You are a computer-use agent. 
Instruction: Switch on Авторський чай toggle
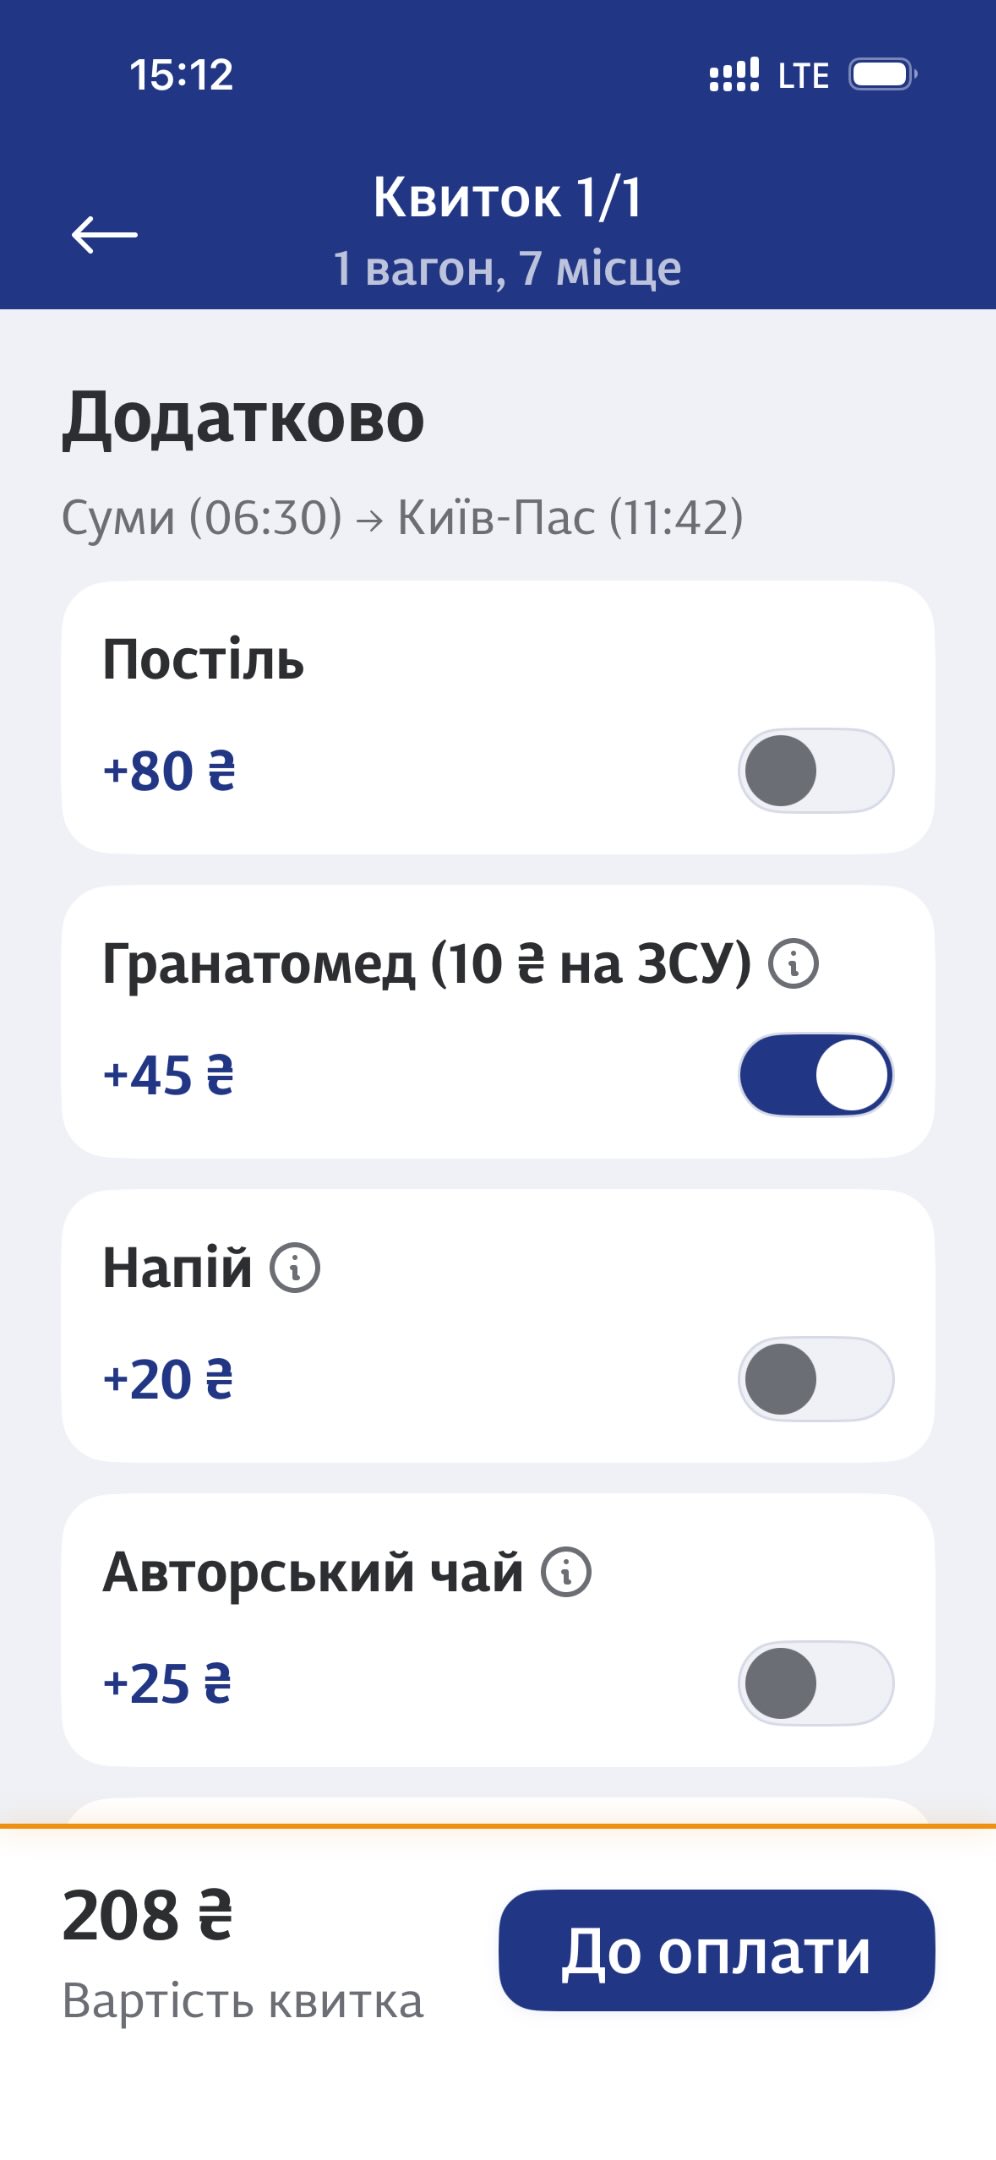[x=815, y=1684]
